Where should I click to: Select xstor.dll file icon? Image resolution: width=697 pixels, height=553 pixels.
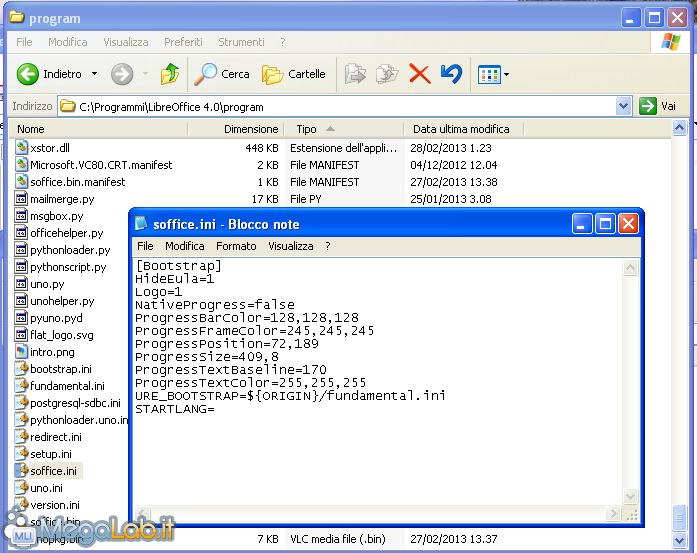[21, 147]
